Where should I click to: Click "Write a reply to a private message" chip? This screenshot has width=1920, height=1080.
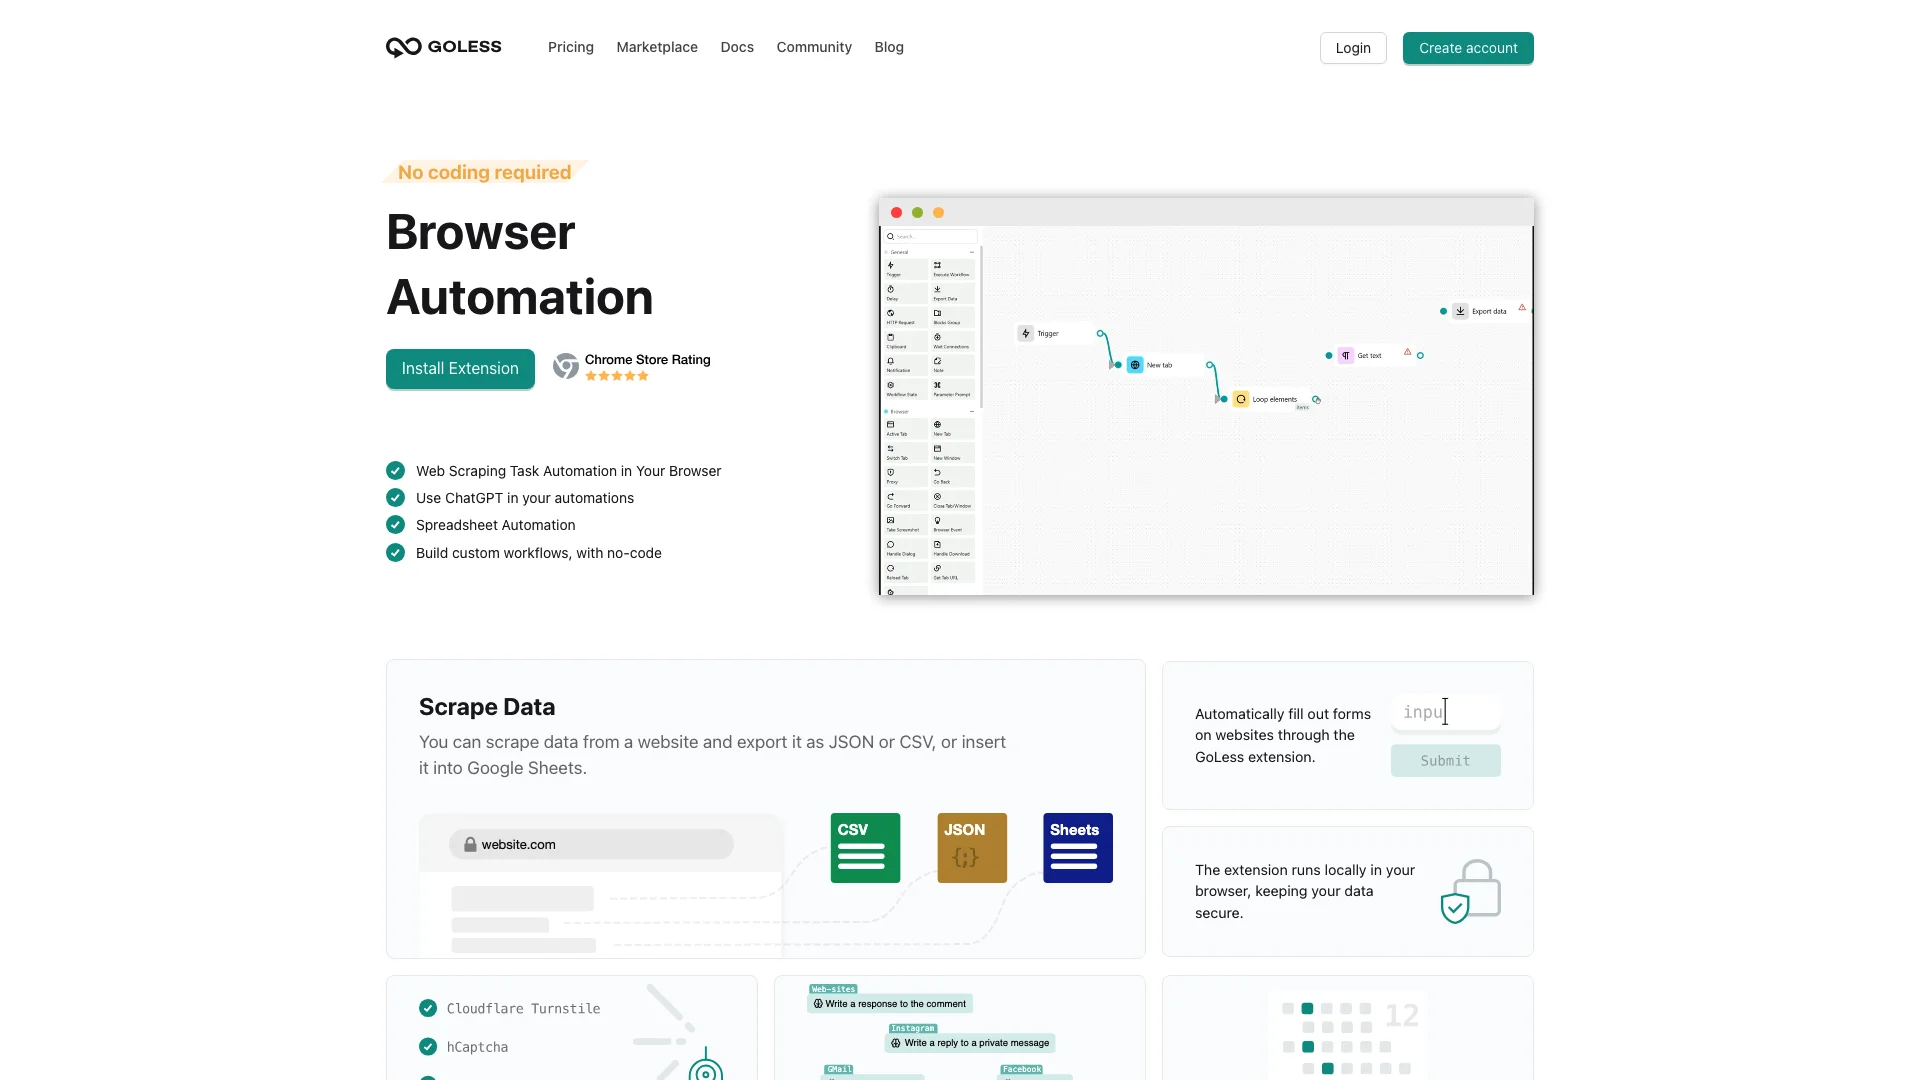pos(970,1042)
